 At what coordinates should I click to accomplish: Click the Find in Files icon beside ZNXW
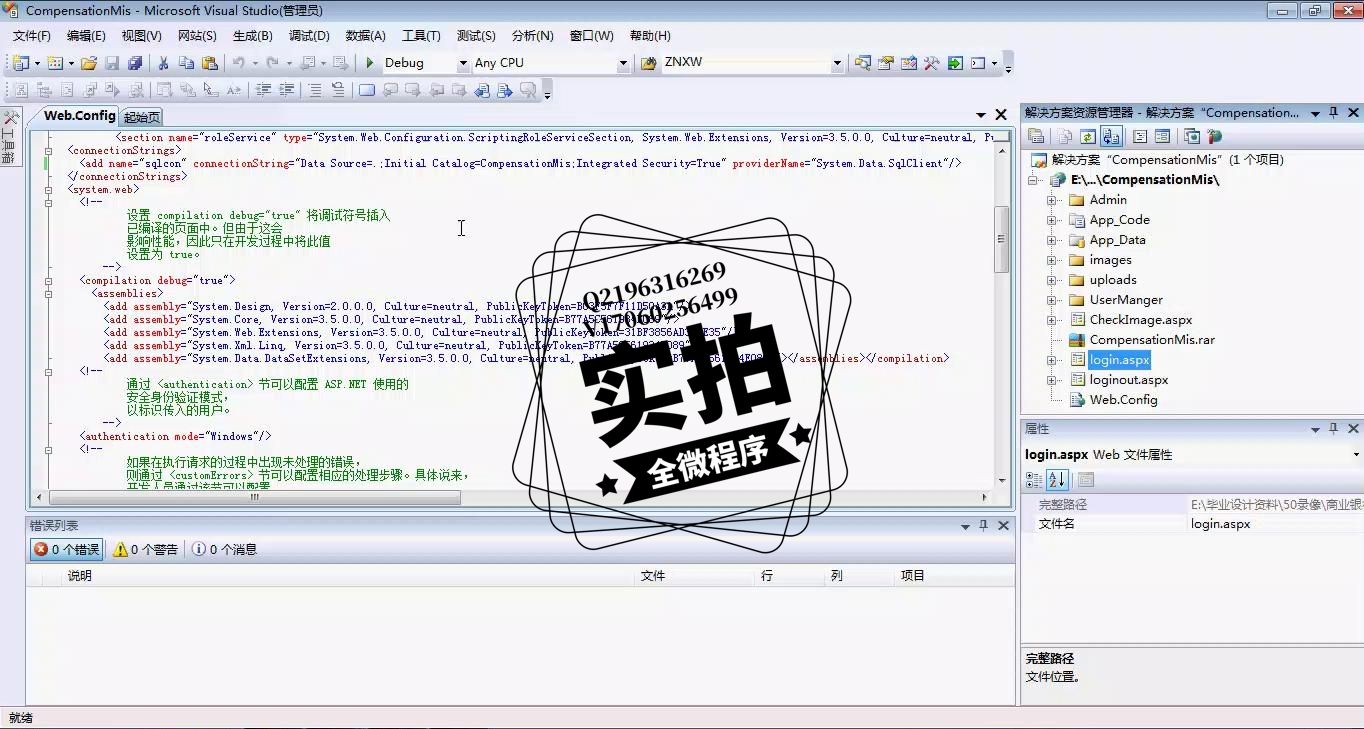[x=648, y=63]
